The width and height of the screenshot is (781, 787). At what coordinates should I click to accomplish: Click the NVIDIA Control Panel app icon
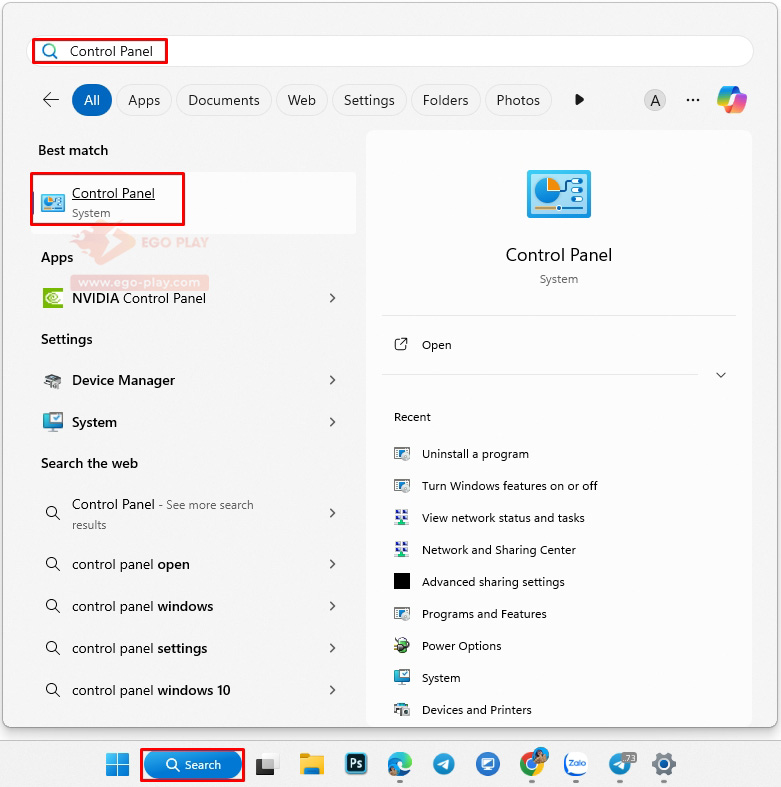[x=53, y=298]
